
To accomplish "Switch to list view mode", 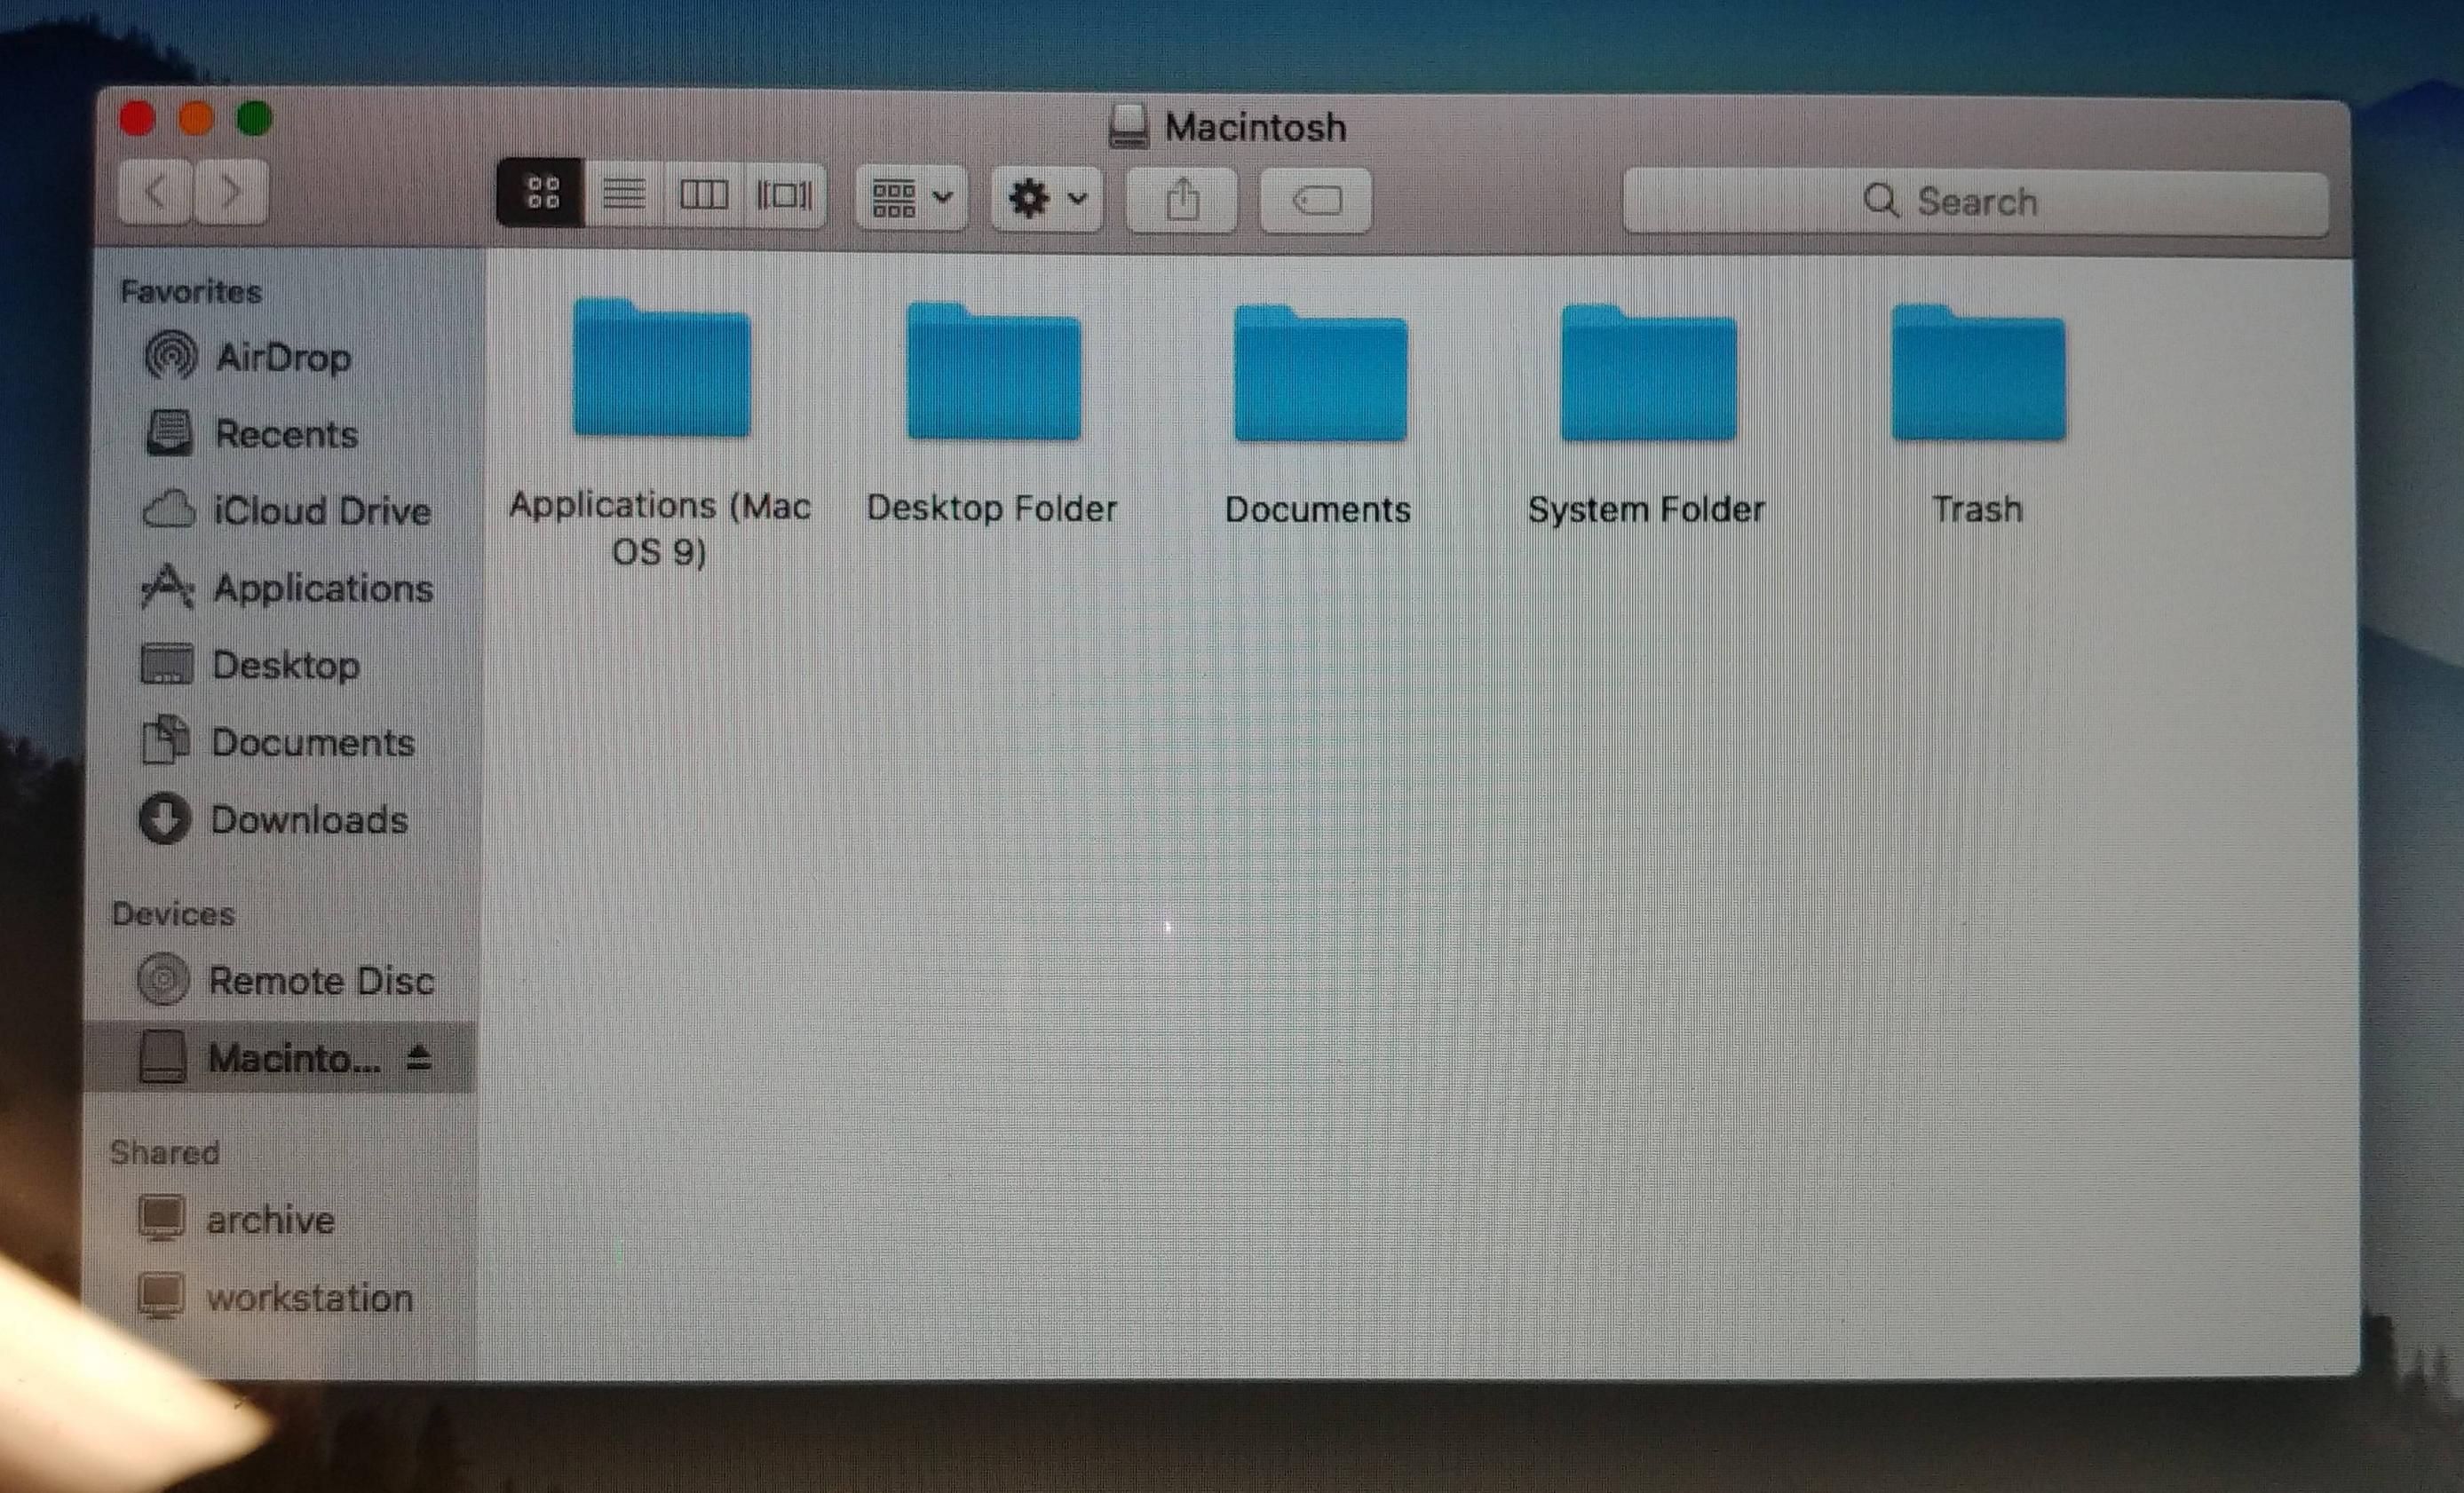I will point(624,194).
